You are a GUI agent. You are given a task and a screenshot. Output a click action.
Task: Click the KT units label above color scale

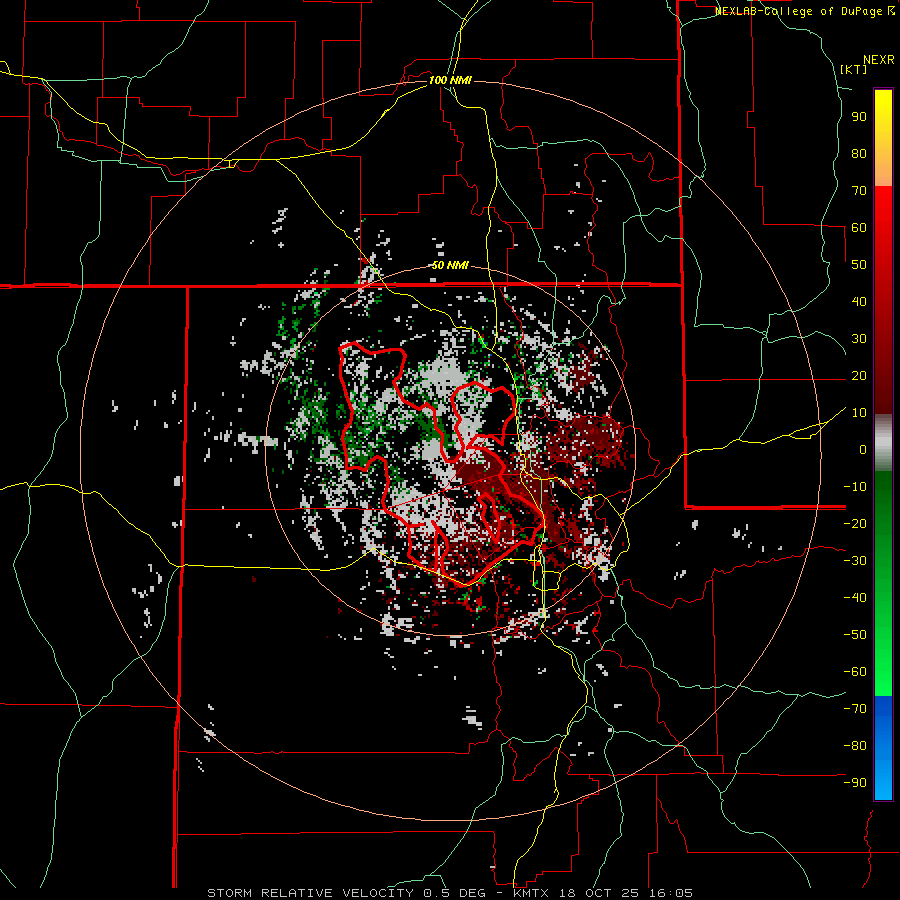click(x=854, y=69)
